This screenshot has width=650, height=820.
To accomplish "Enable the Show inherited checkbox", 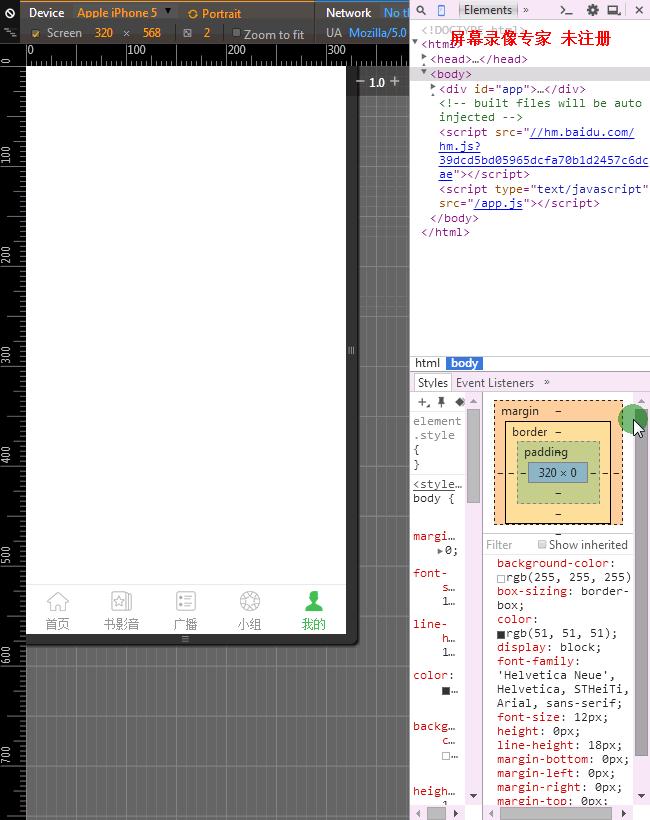I will point(542,544).
